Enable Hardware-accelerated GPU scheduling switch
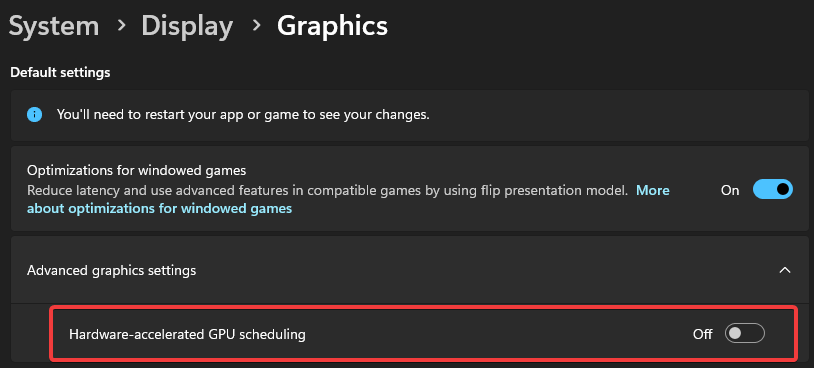Viewport: 814px width, 368px height. [744, 334]
